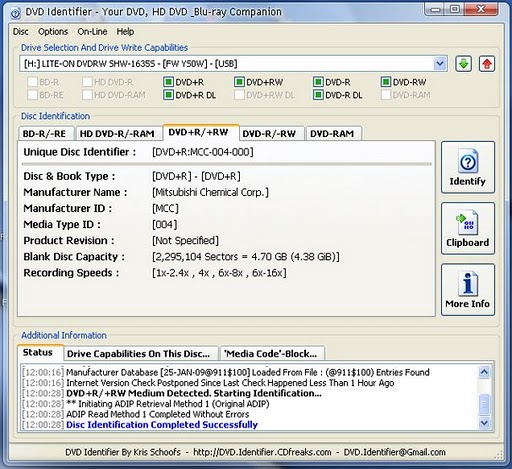The width and height of the screenshot is (512, 469).
Task: Click the recording speeds value 1x-2.4x
Action: coord(219,273)
